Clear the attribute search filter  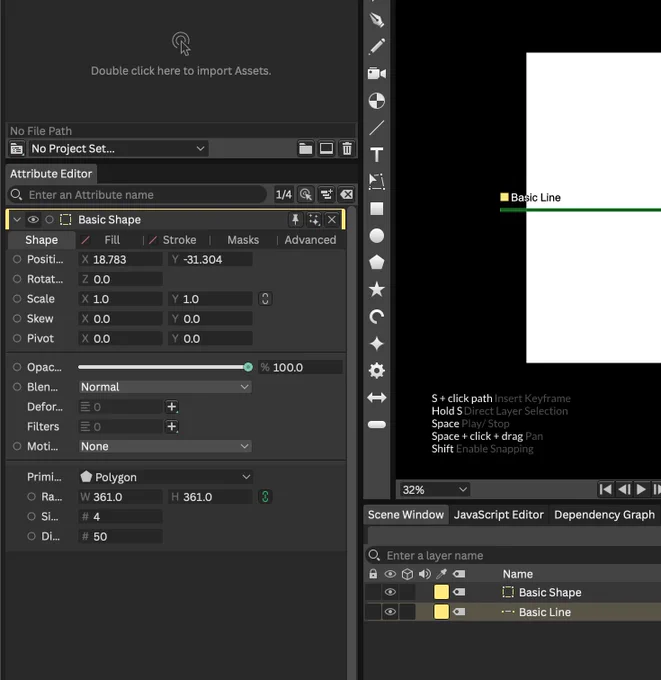(347, 195)
